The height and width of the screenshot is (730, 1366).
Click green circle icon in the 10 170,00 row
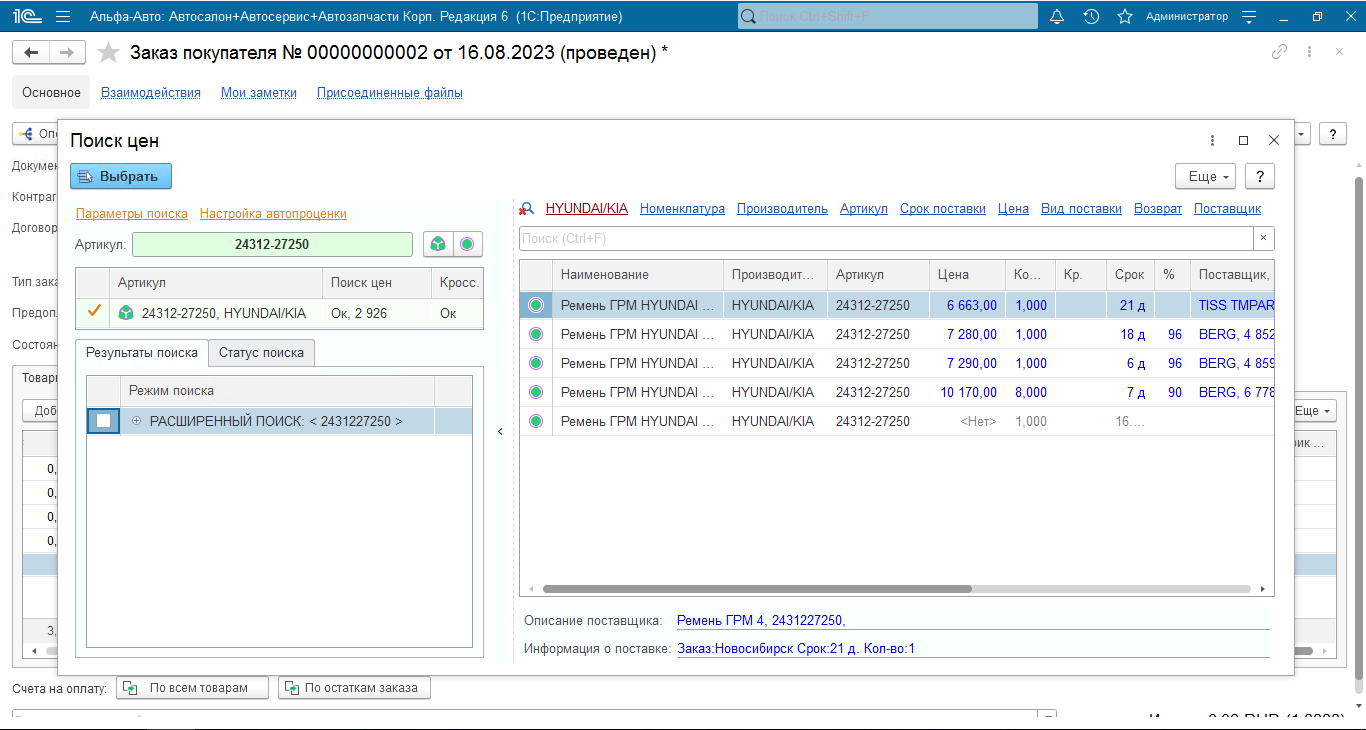[x=536, y=392]
